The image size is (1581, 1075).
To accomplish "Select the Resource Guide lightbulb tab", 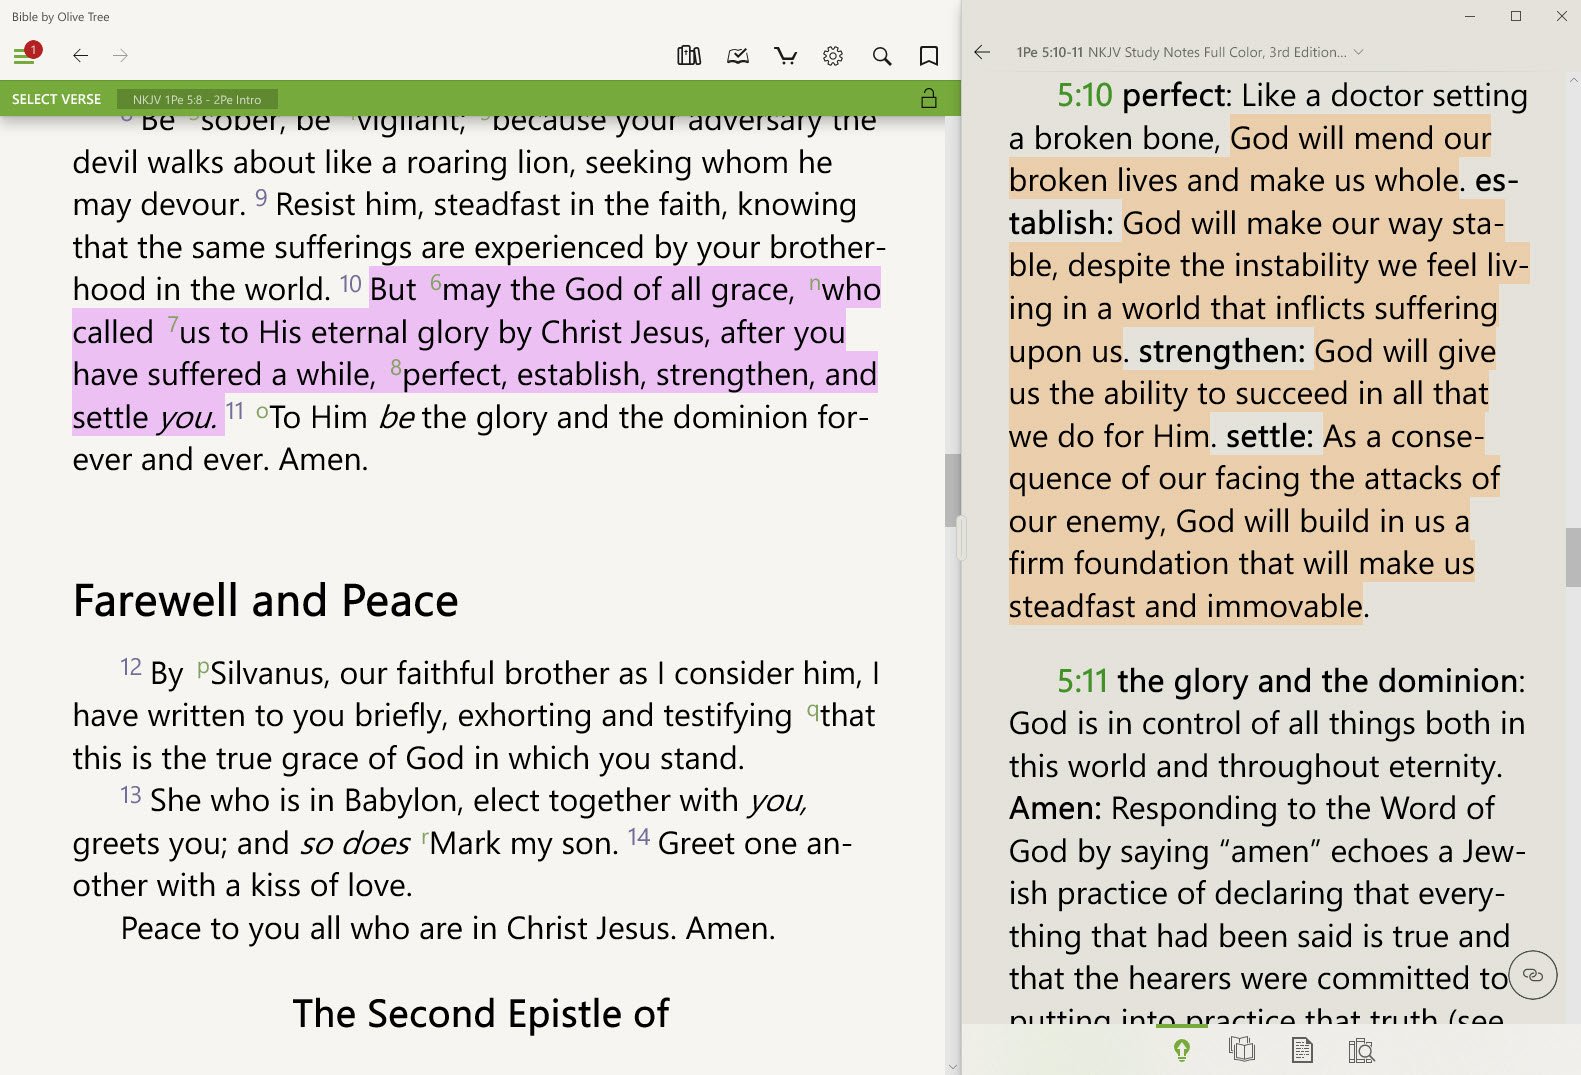I will click(1182, 1050).
